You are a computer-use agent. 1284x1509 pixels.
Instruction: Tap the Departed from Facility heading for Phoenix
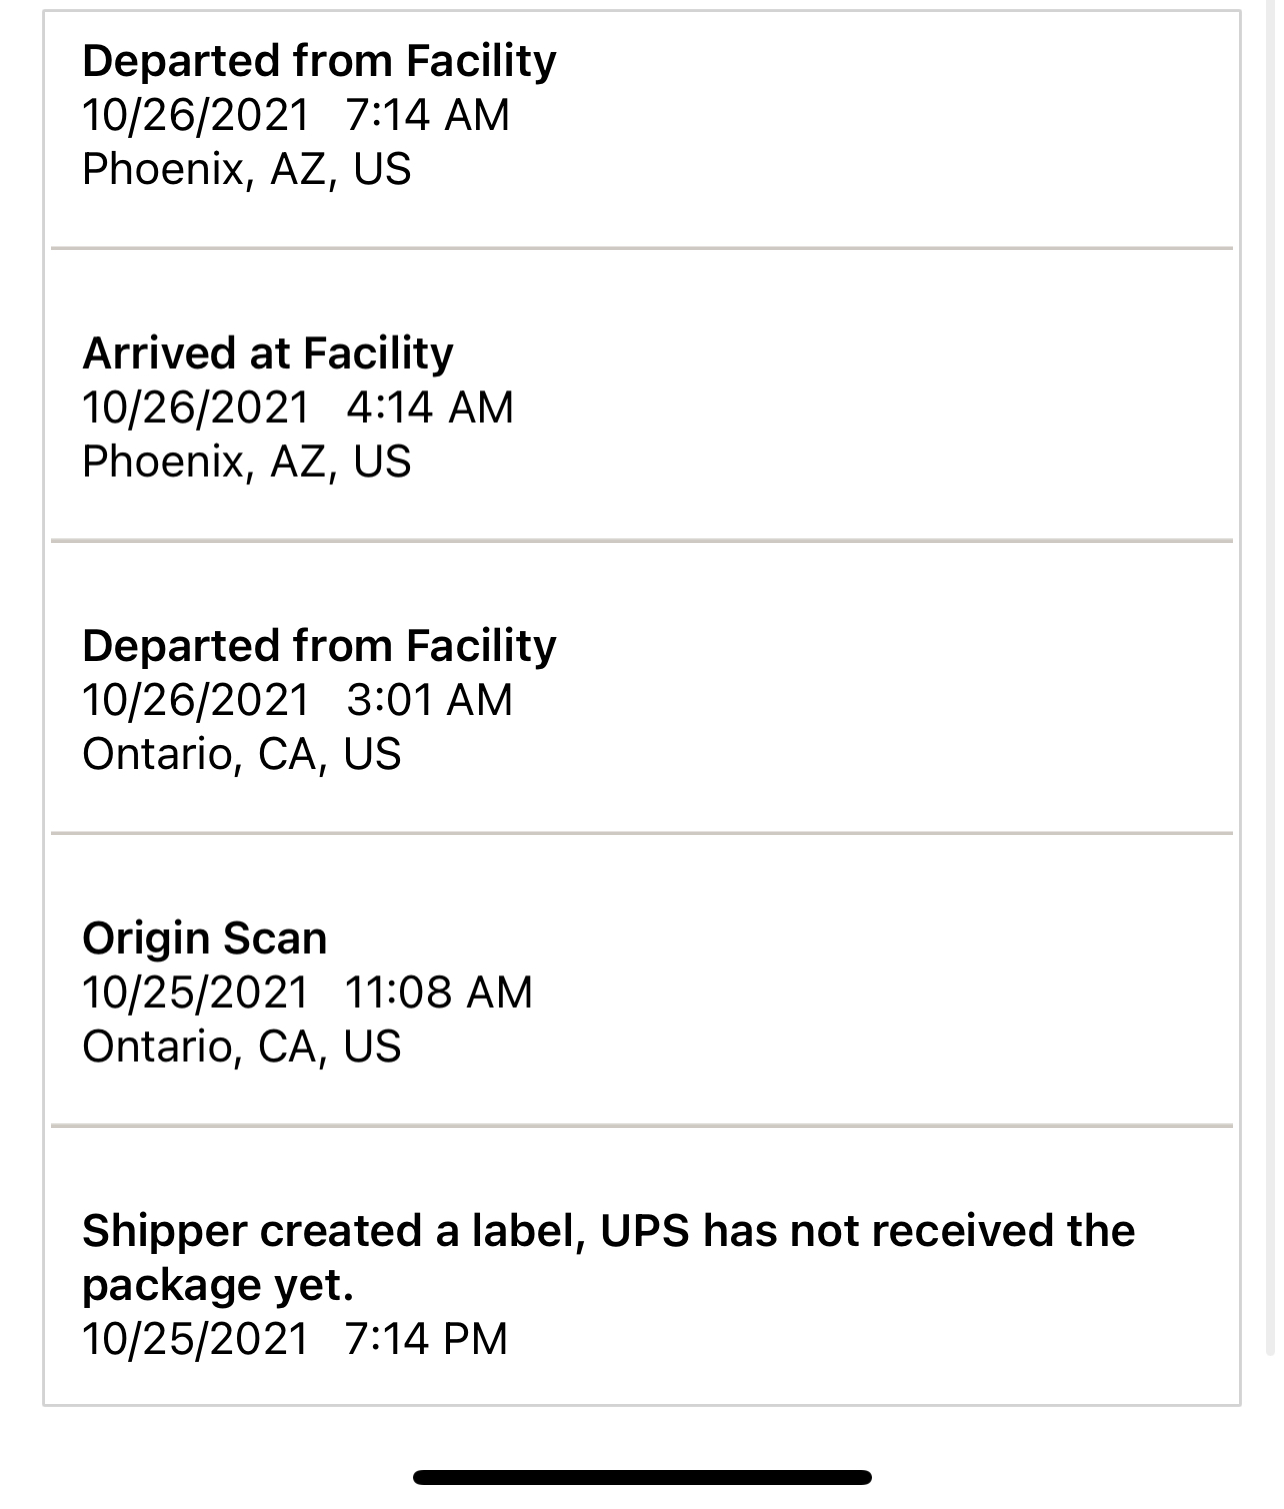coord(319,62)
